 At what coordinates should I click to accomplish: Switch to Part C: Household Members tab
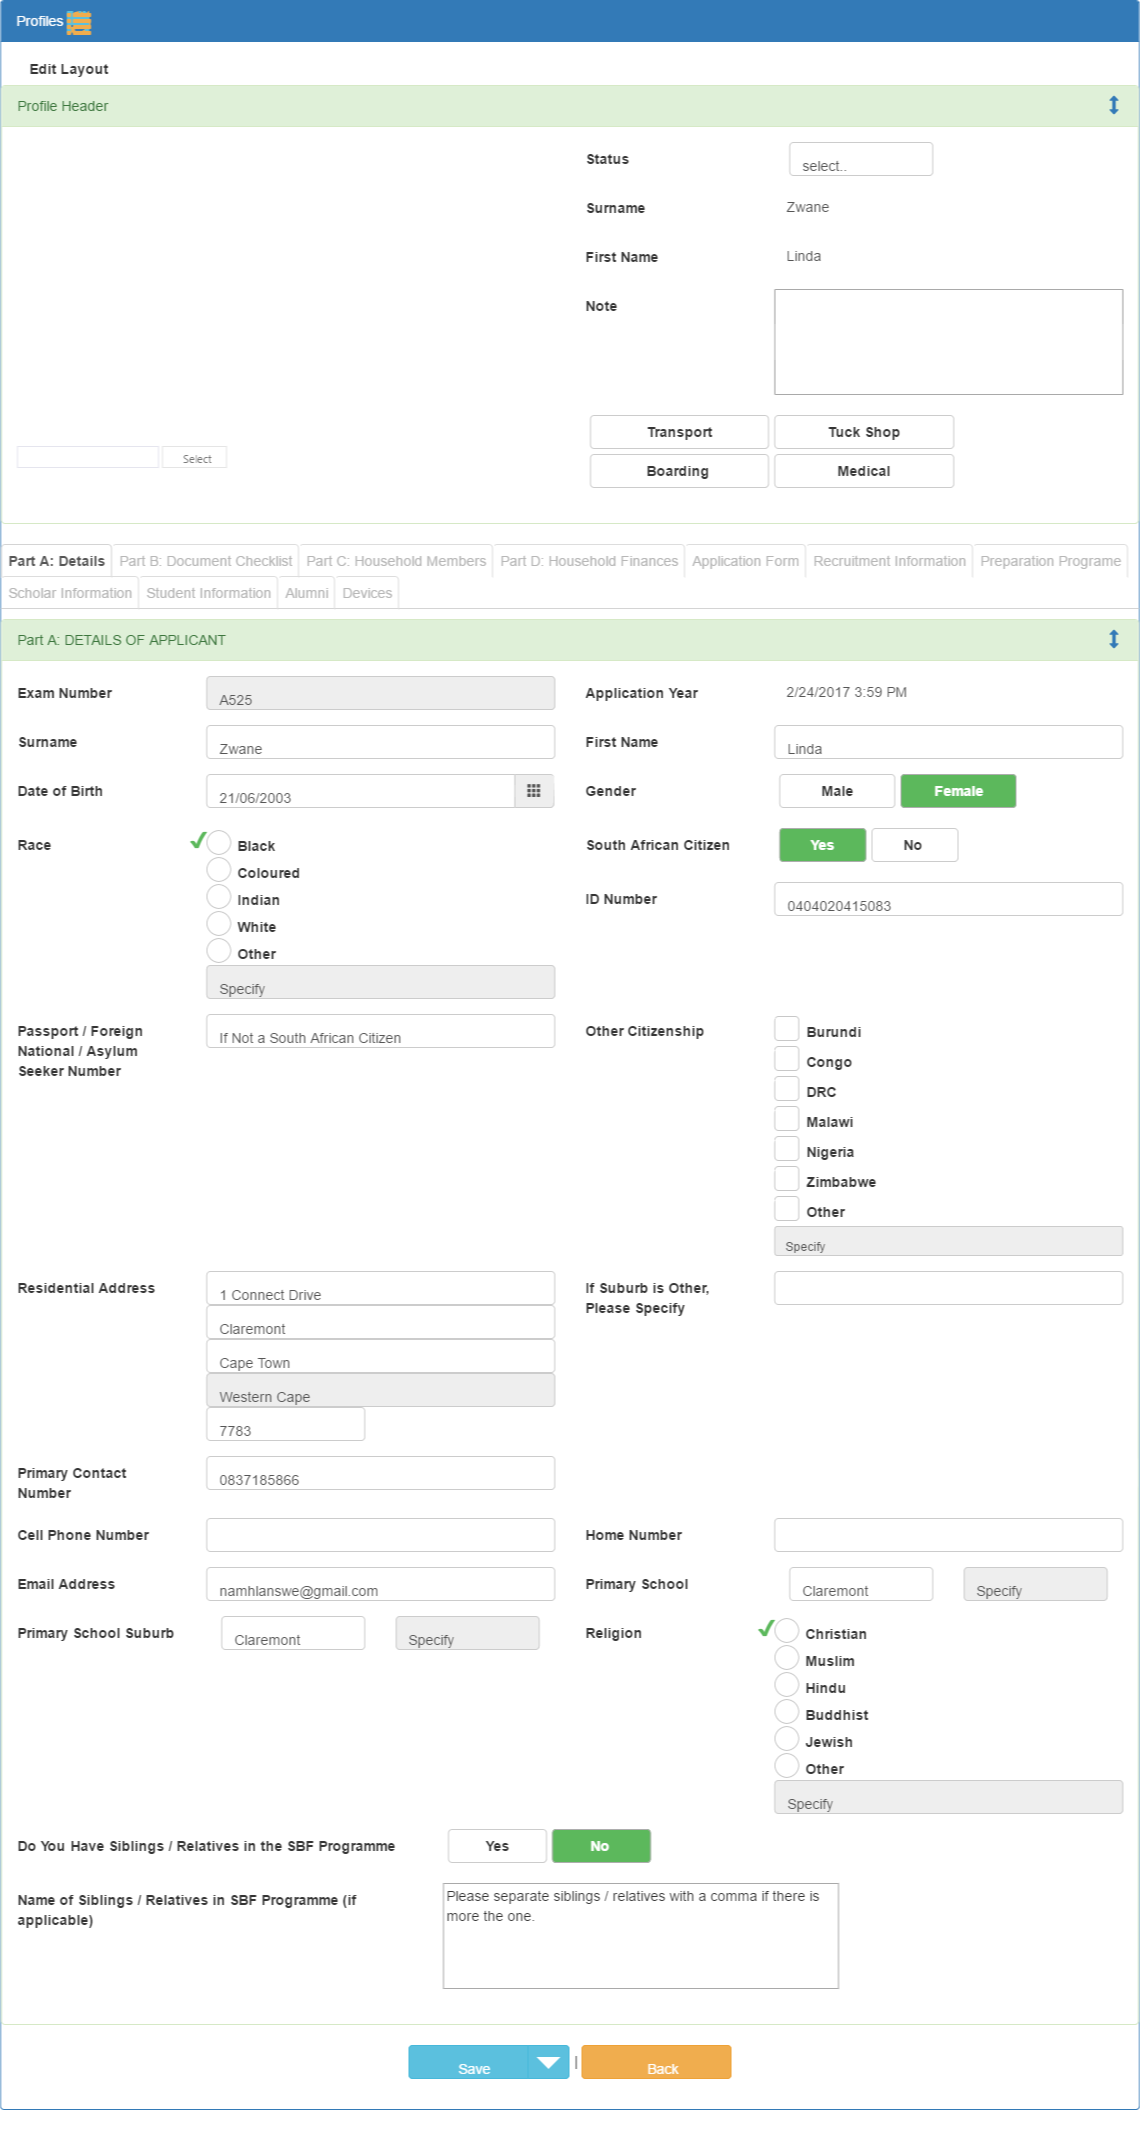[396, 561]
